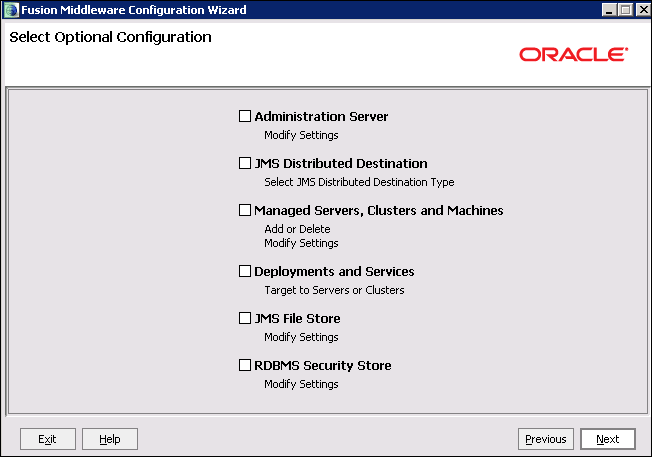Open Help for this wizard
The width and height of the screenshot is (652, 457).
point(110,439)
